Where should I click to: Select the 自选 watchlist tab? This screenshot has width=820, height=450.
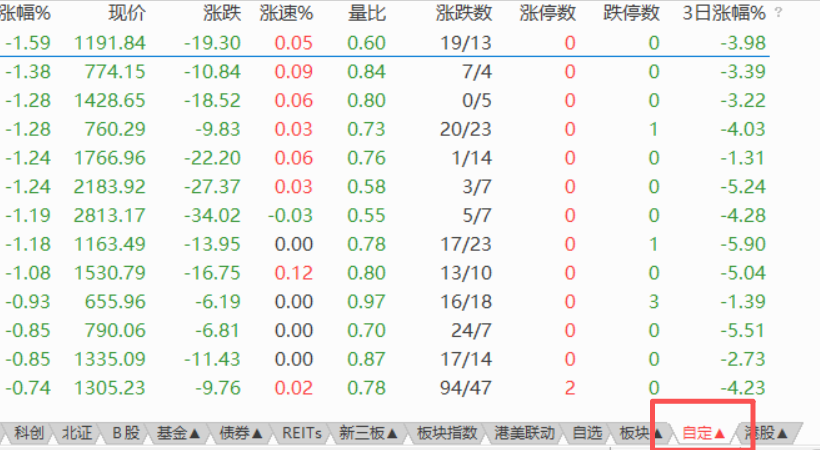point(587,433)
